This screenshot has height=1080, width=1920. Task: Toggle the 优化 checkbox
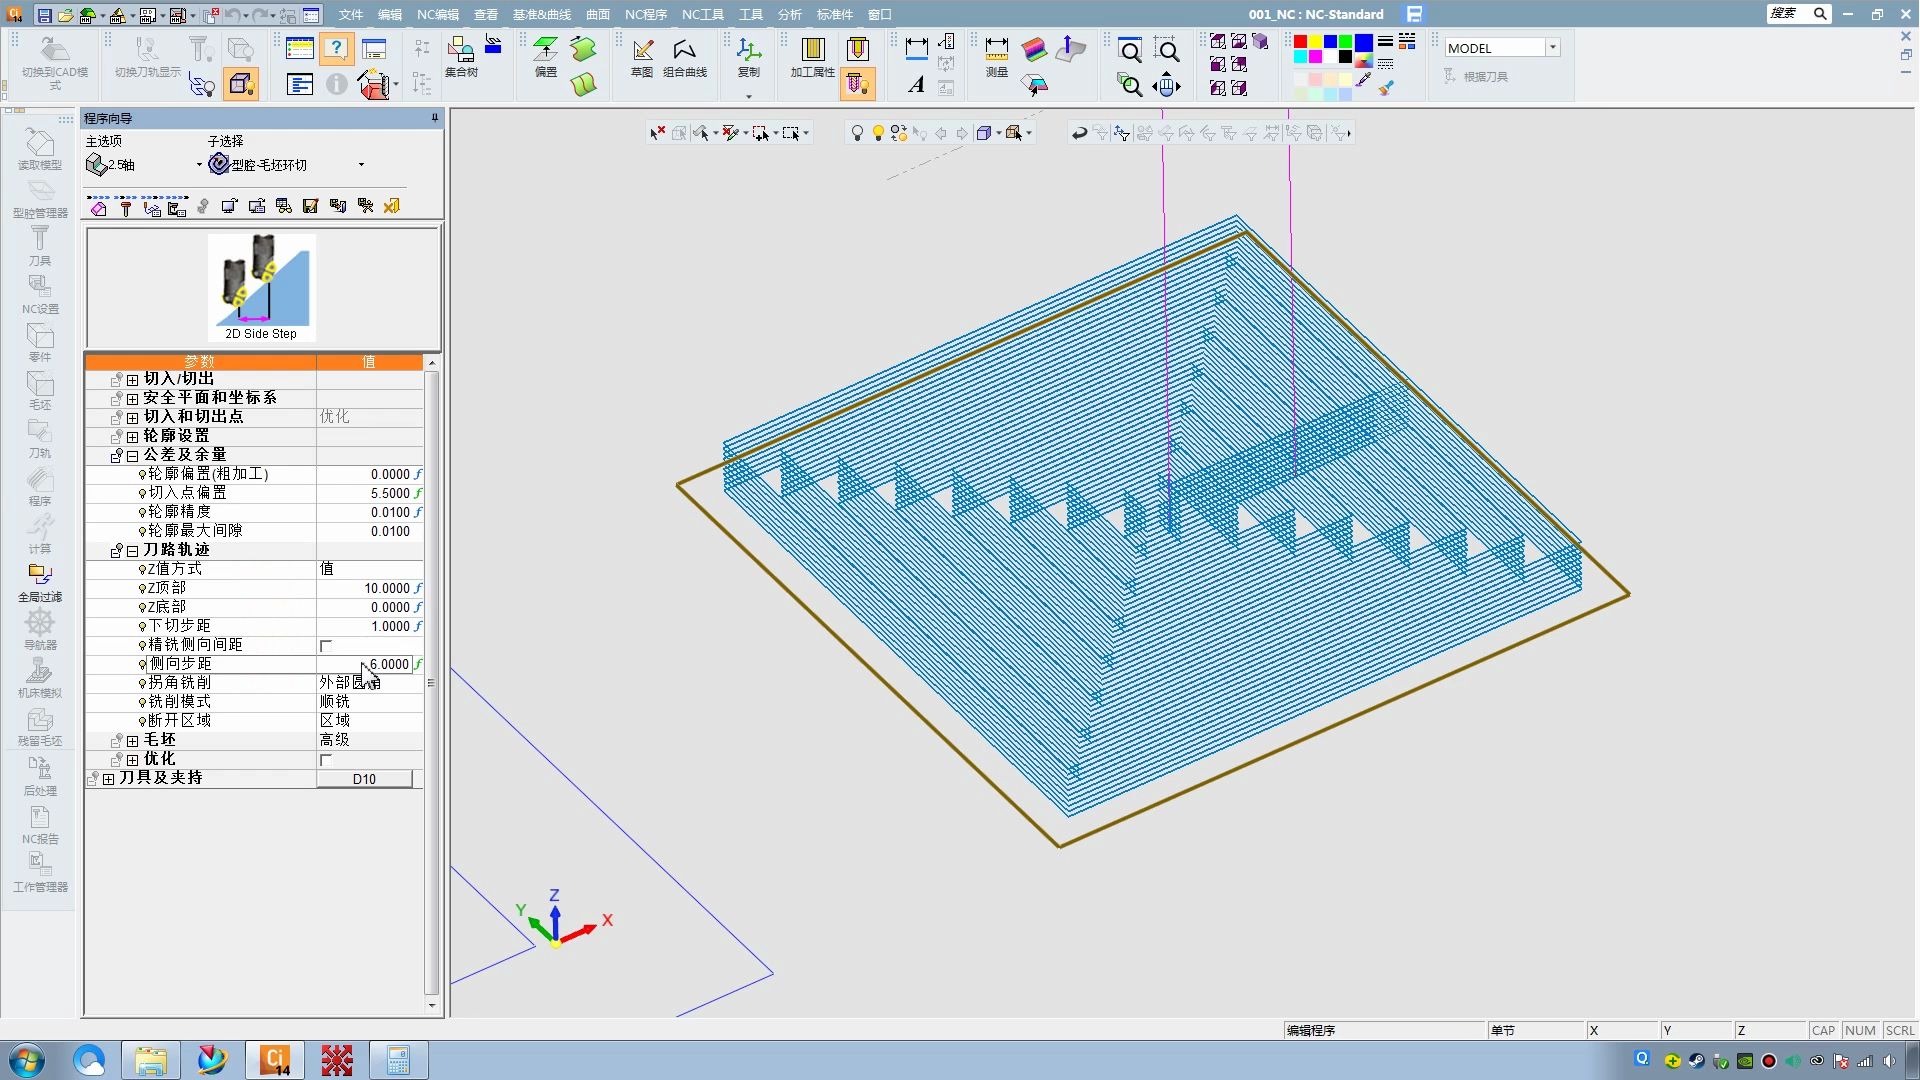point(326,760)
